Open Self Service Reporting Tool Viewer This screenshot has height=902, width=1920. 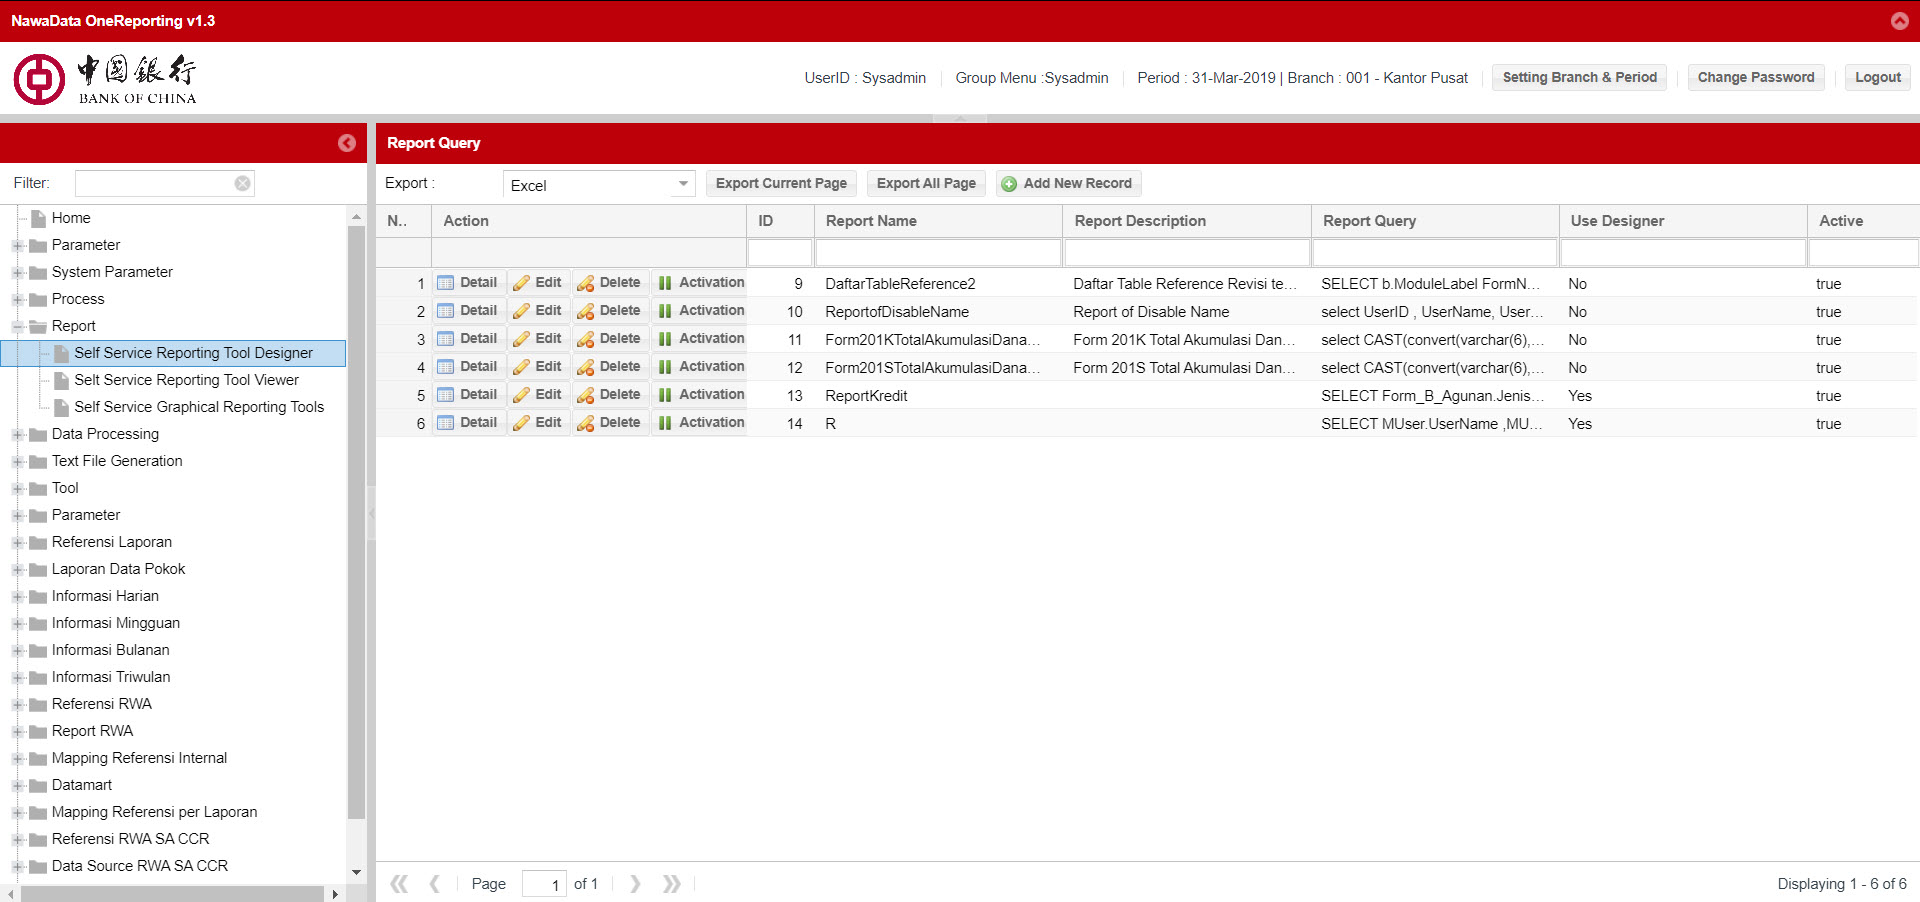tap(186, 380)
